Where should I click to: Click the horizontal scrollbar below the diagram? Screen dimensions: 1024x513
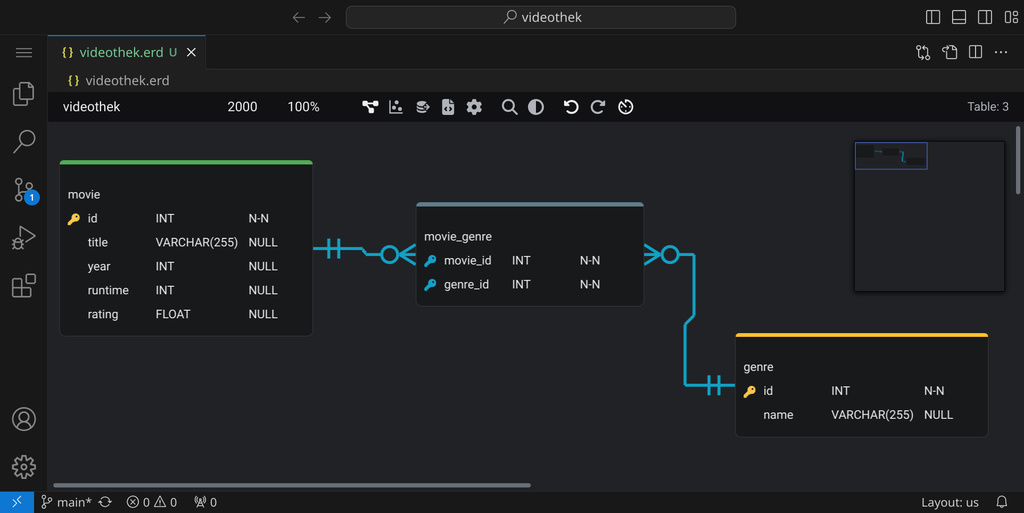point(292,486)
